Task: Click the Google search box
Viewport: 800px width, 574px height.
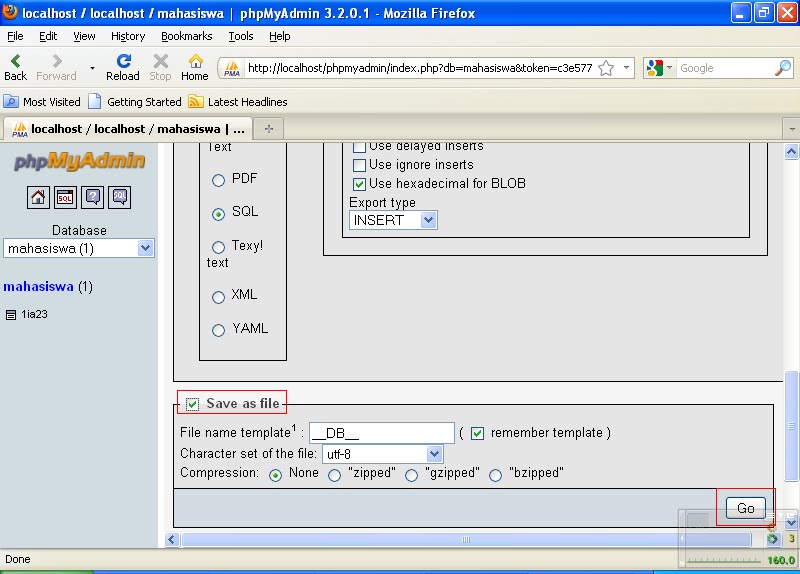Action: [x=725, y=68]
